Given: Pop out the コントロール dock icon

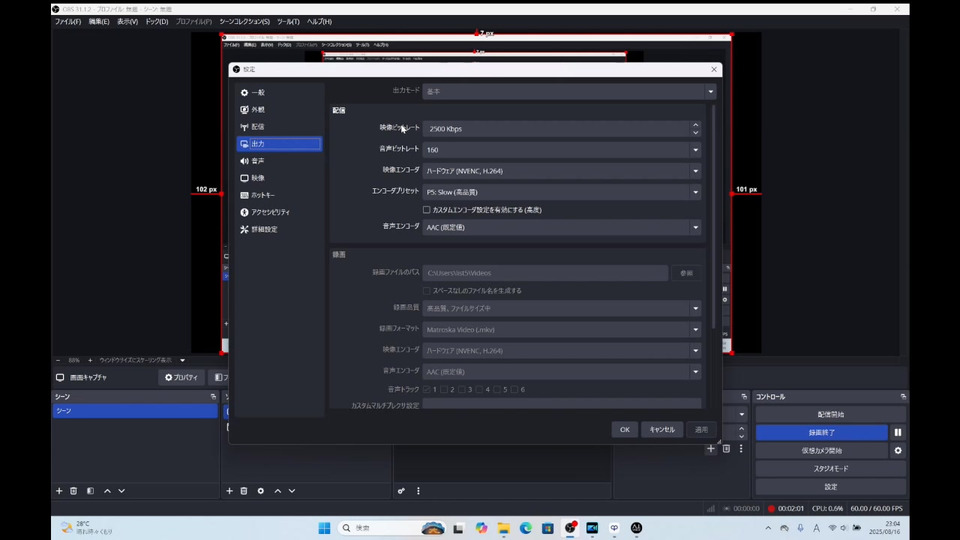Looking at the screenshot, I should coord(903,397).
